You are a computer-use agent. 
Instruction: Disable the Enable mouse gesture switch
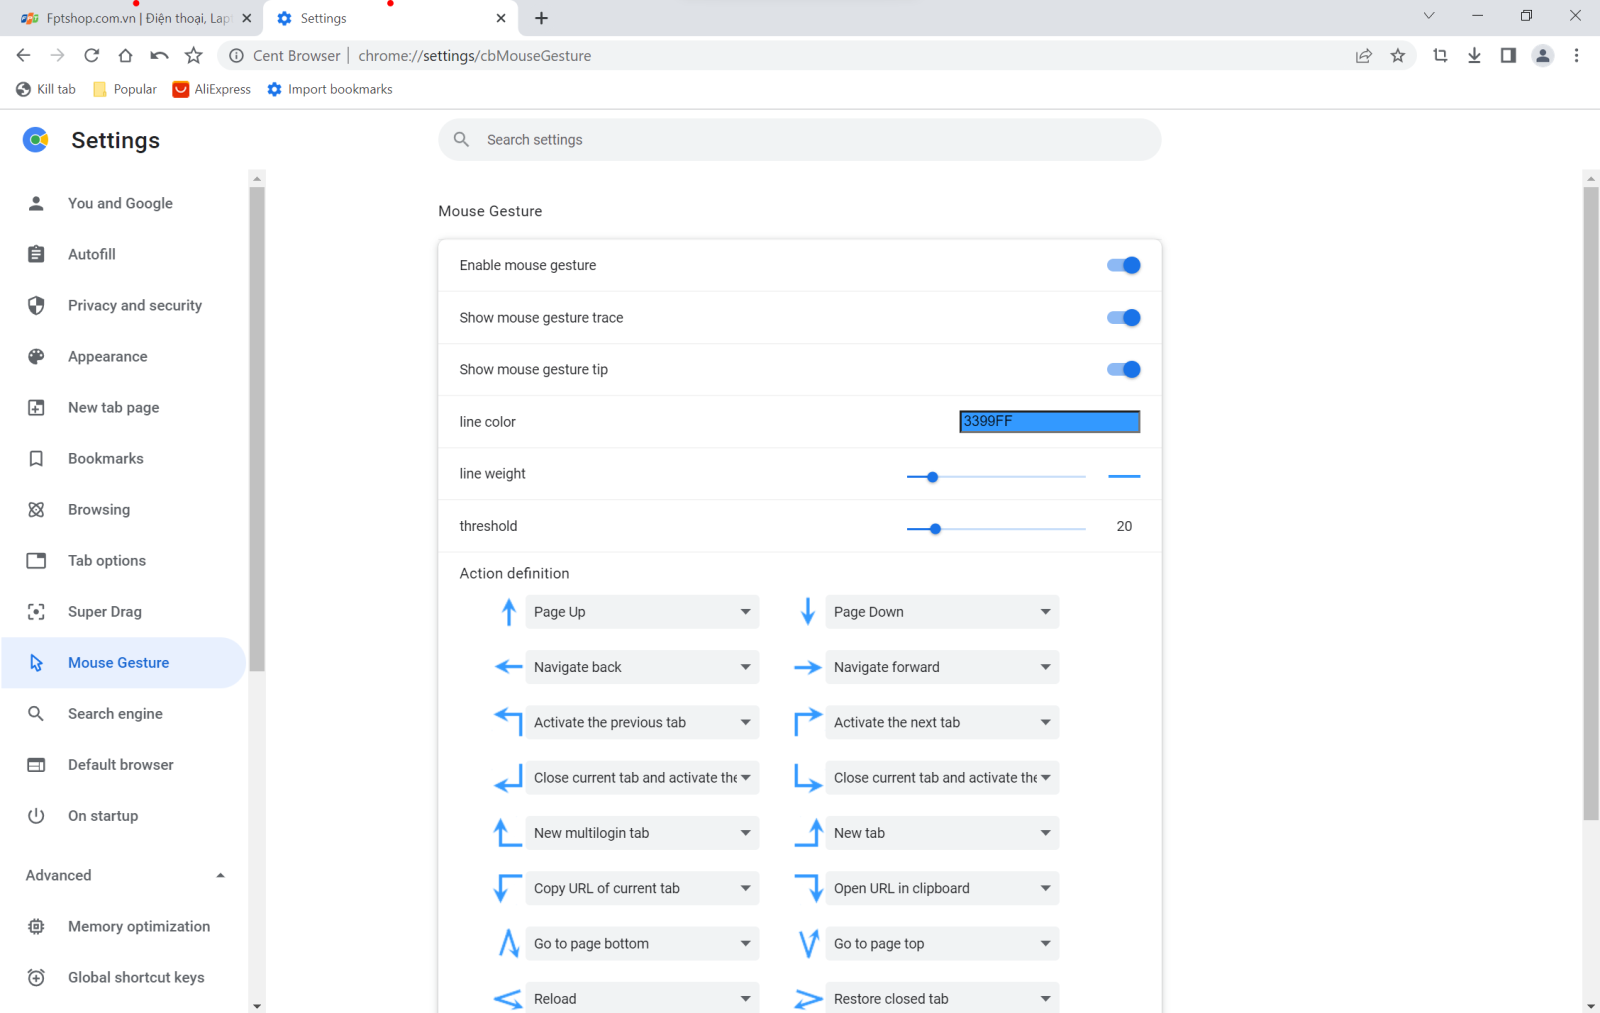pyautogui.click(x=1123, y=265)
